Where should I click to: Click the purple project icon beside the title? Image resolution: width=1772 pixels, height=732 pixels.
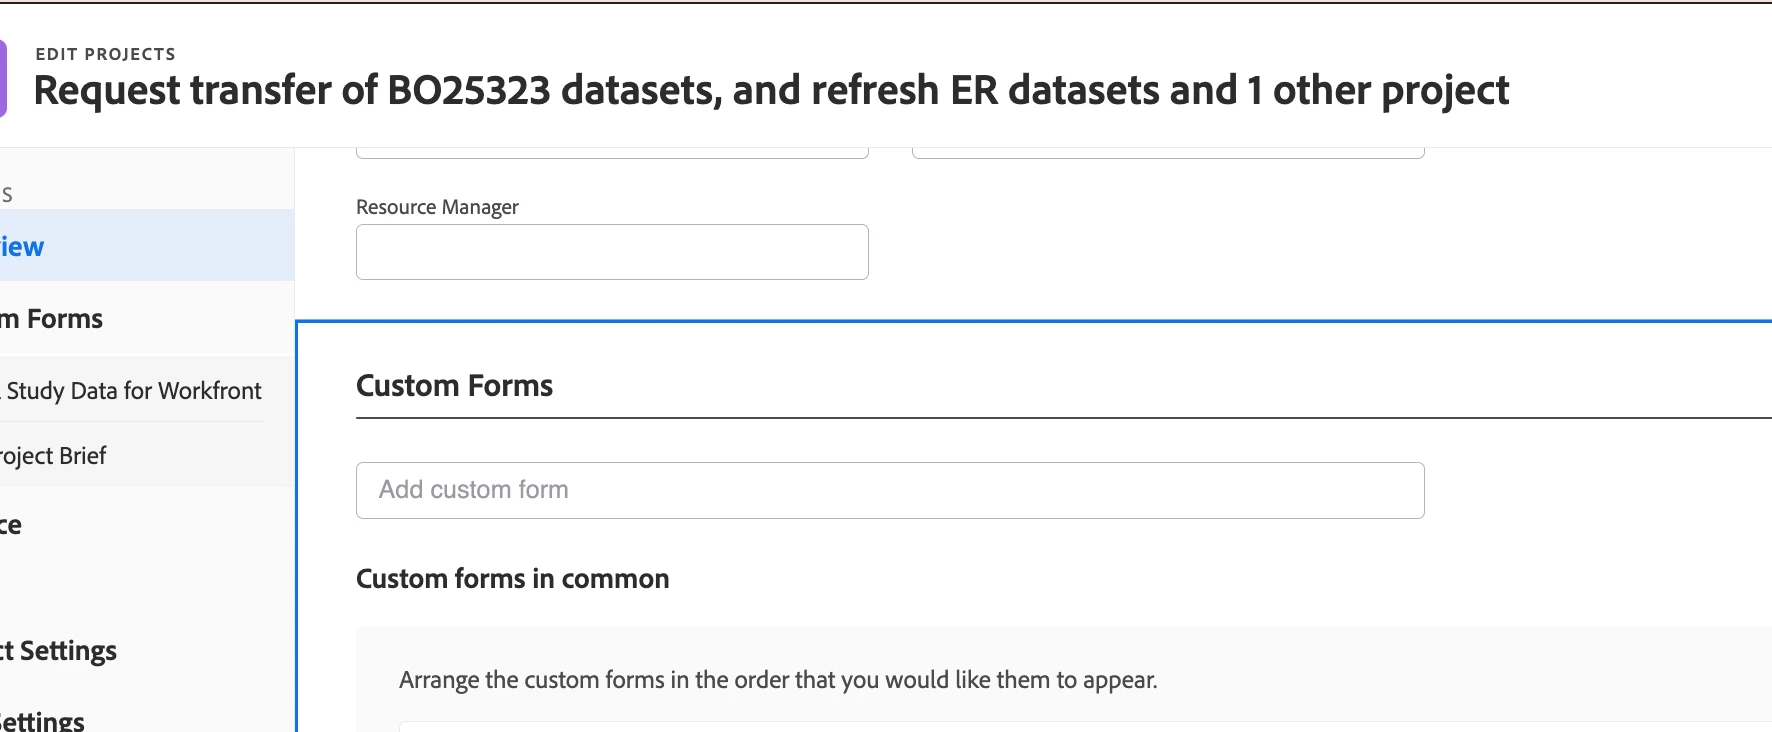pos(3,78)
